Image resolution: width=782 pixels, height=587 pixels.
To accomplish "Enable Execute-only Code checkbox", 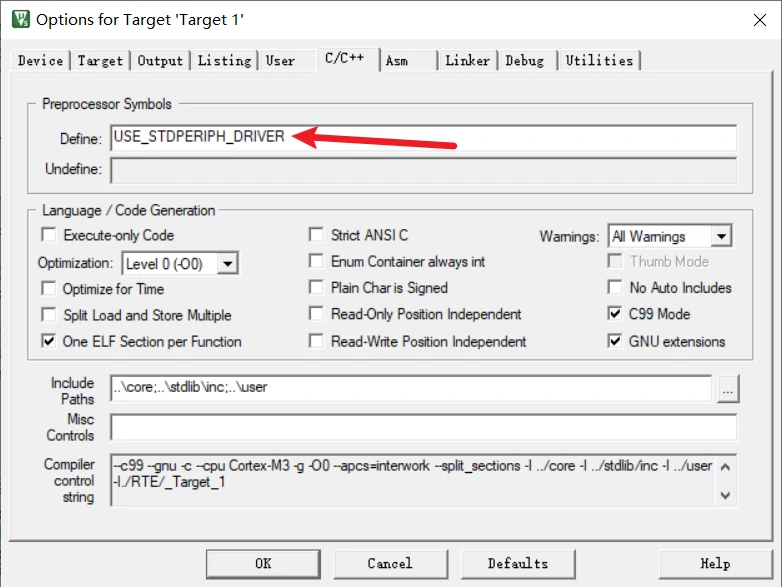I will click(48, 236).
